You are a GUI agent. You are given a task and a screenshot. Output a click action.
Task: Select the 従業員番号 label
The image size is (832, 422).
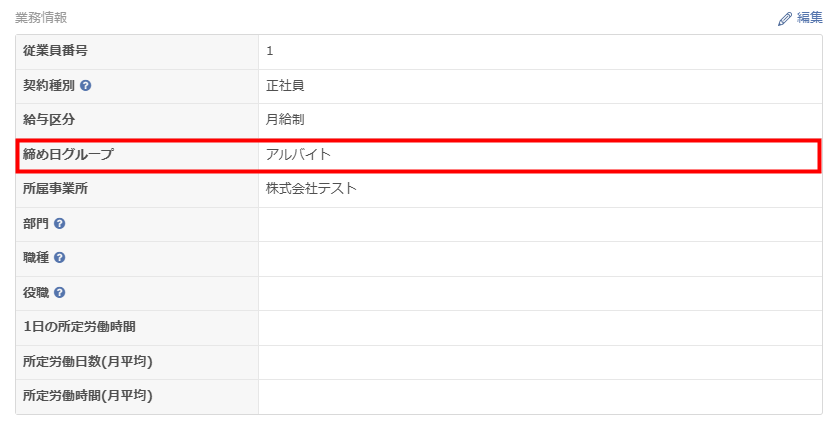[55, 51]
